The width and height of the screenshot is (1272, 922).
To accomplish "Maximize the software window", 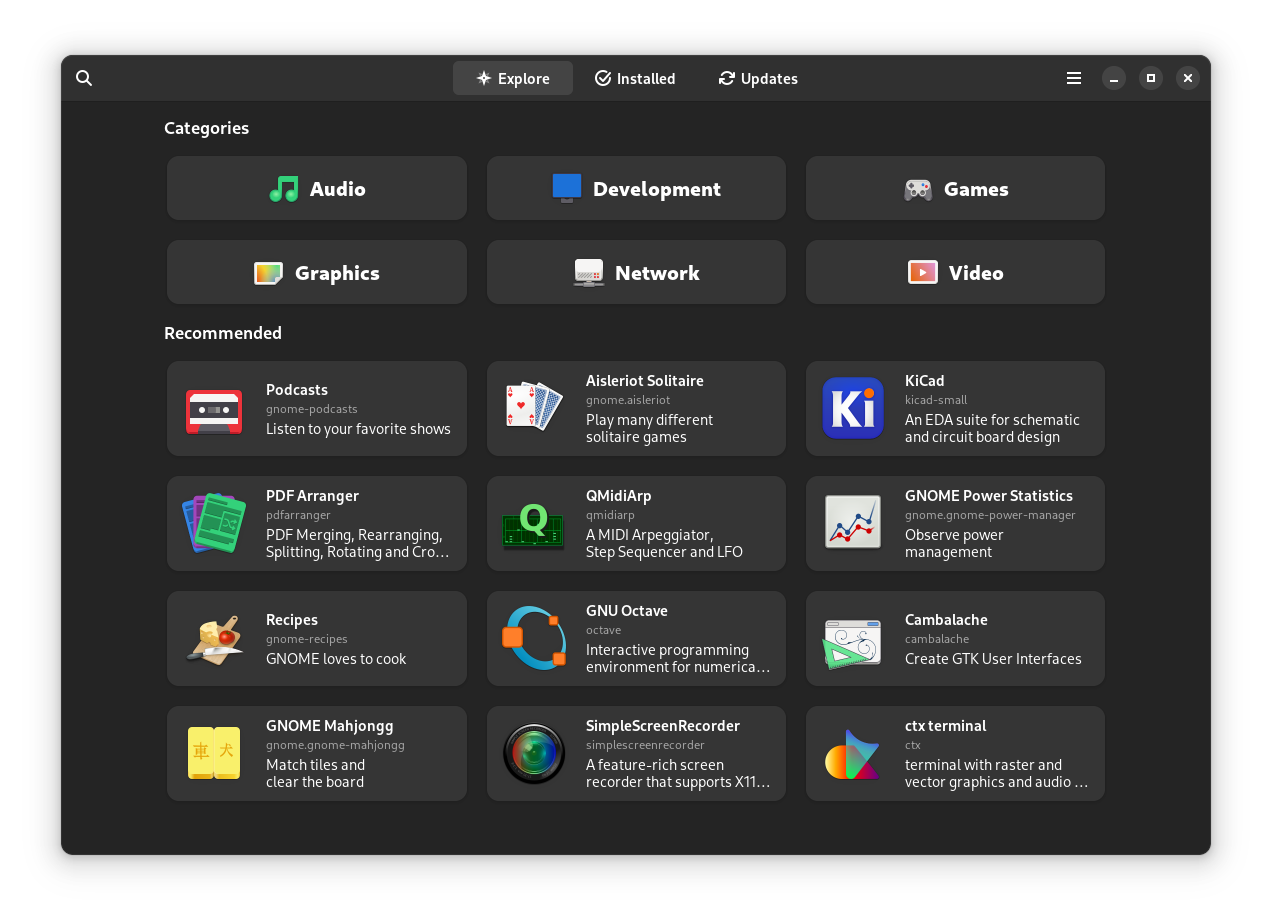I will pos(1151,78).
